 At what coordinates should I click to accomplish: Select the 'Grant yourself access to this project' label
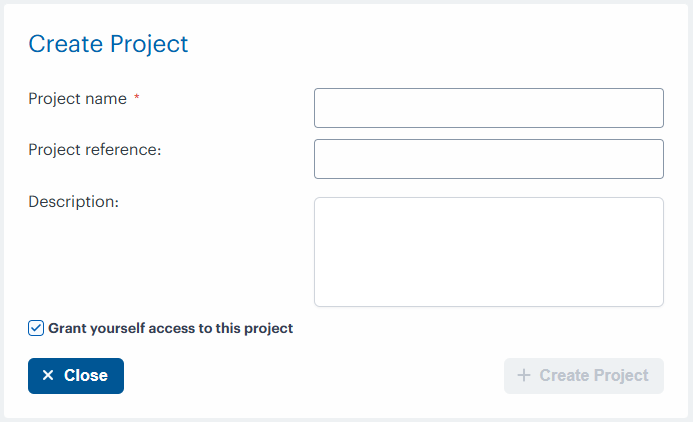[170, 328]
